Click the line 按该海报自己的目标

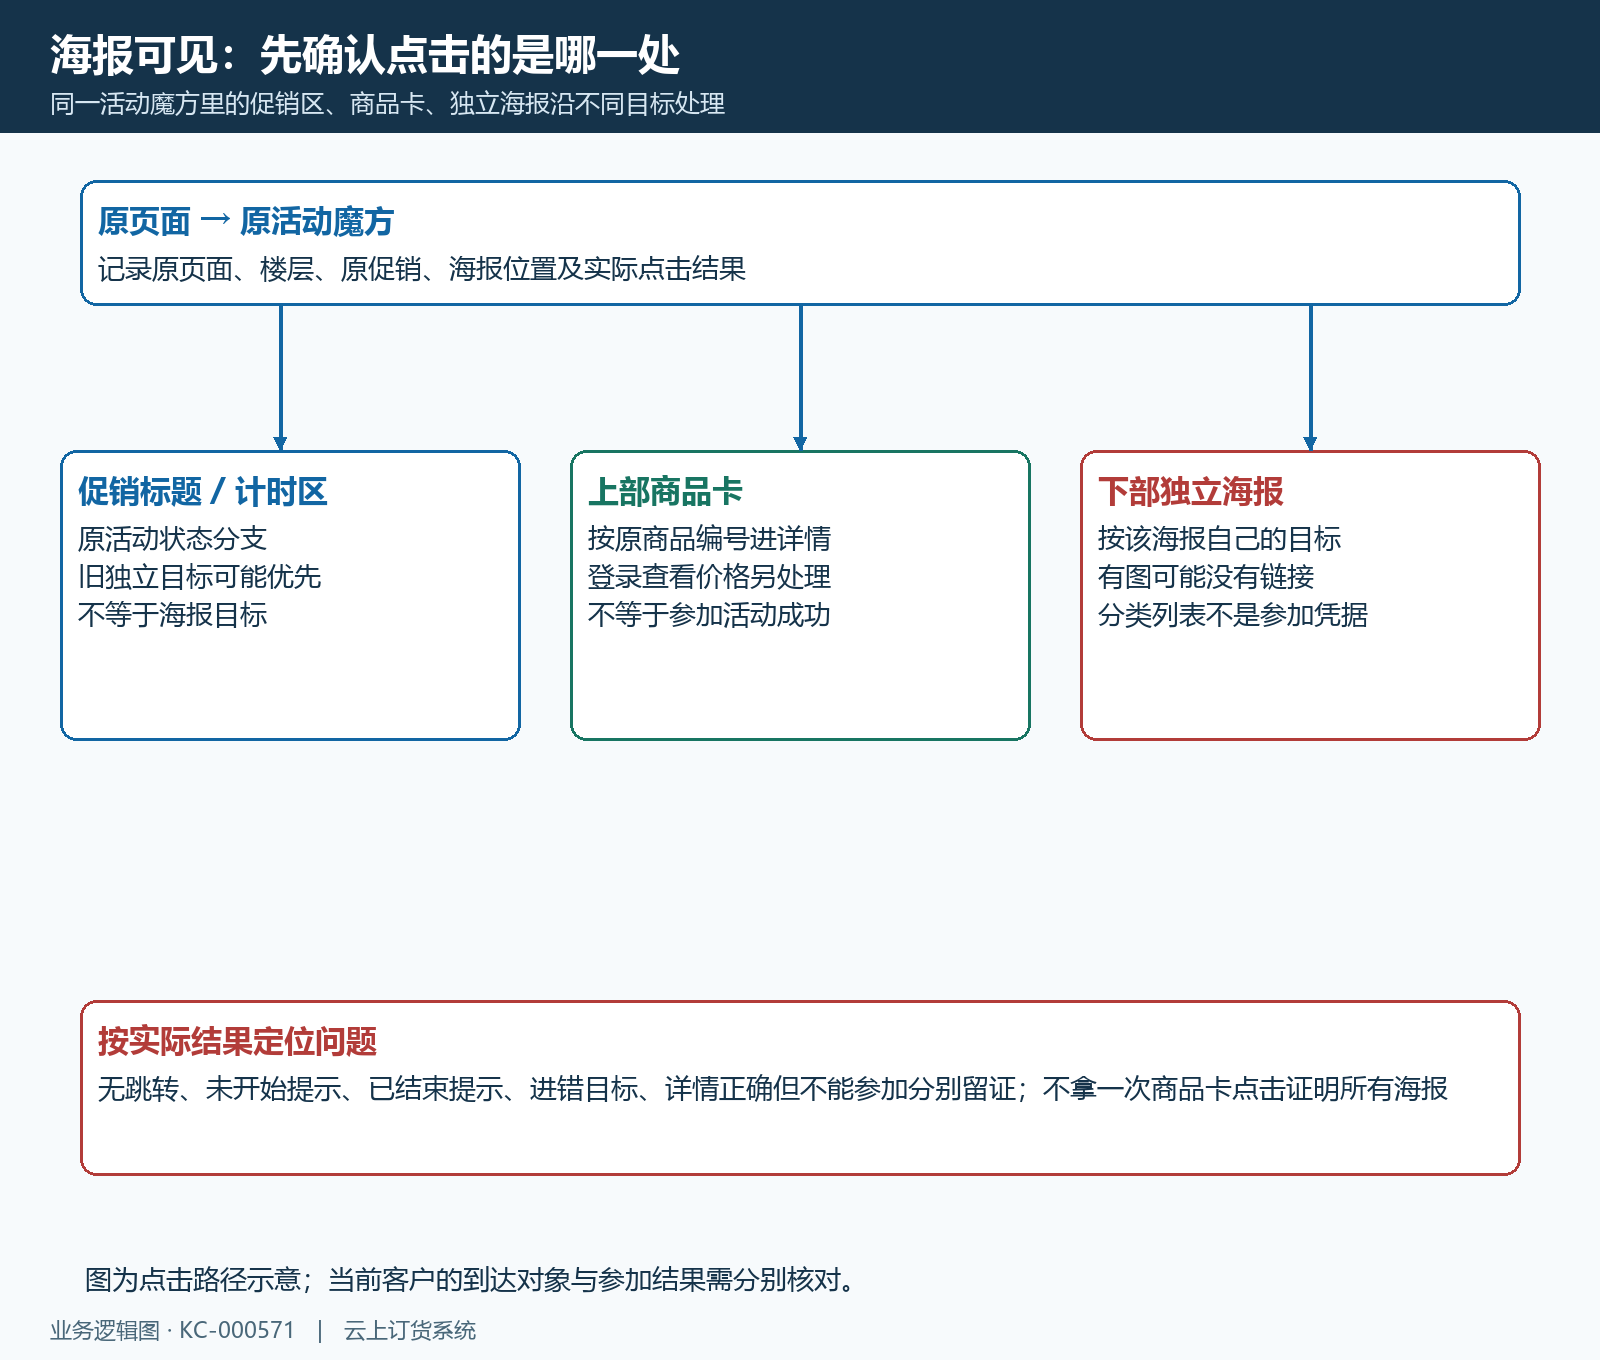point(1220,539)
